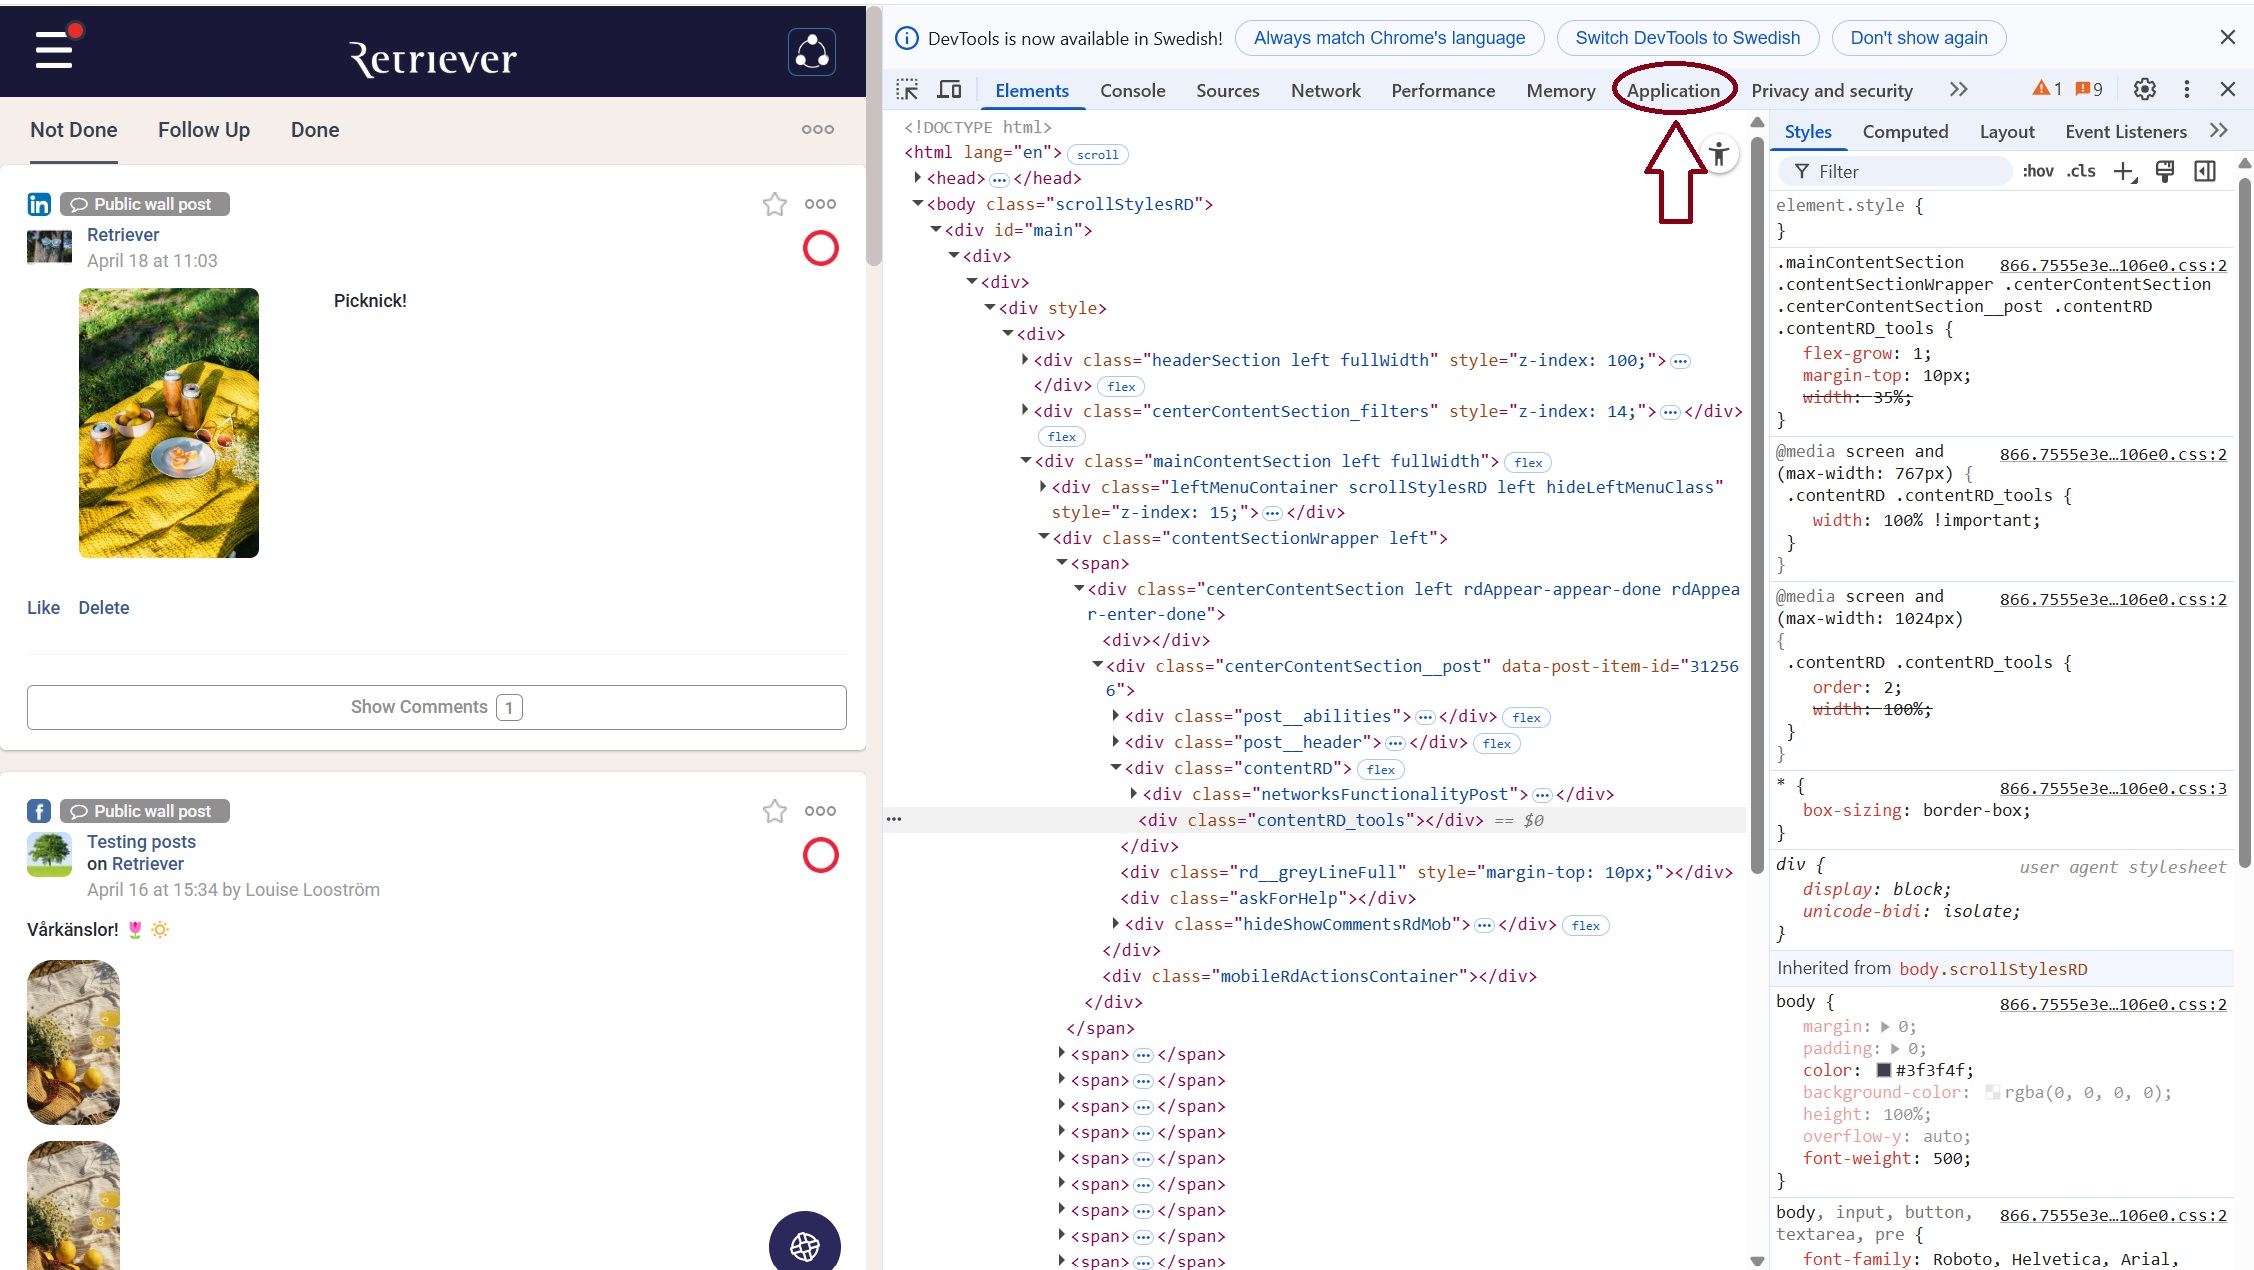Click the floating globe button at bottom

(805, 1245)
